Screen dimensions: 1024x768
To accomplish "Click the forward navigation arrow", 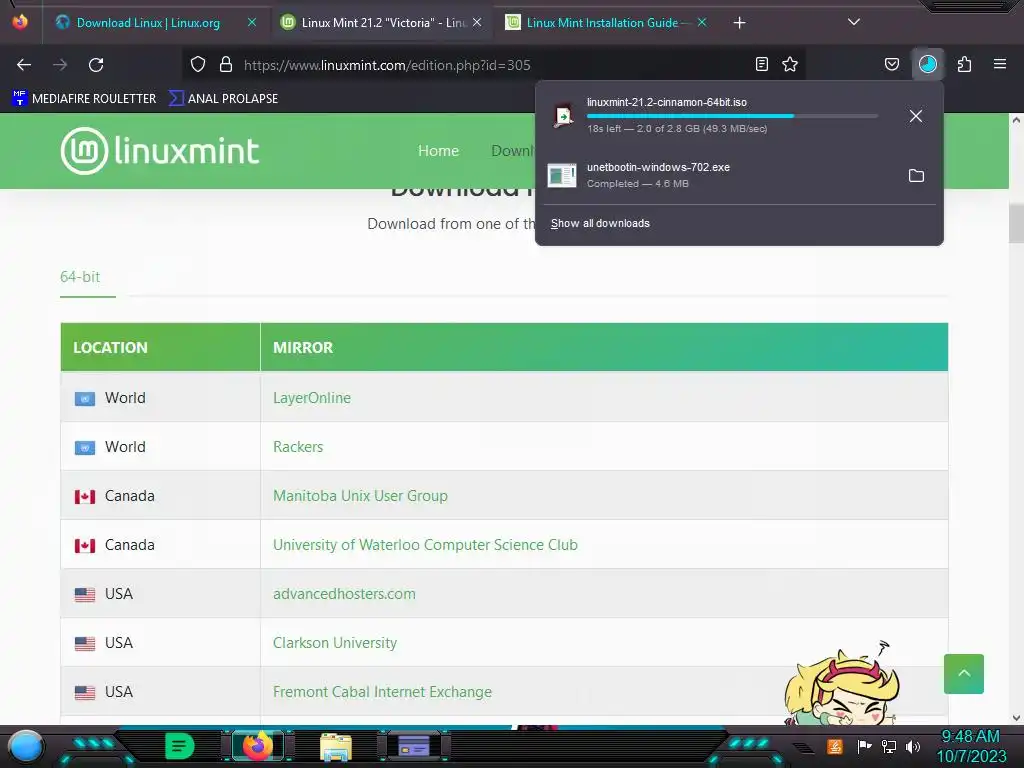I will [x=60, y=65].
